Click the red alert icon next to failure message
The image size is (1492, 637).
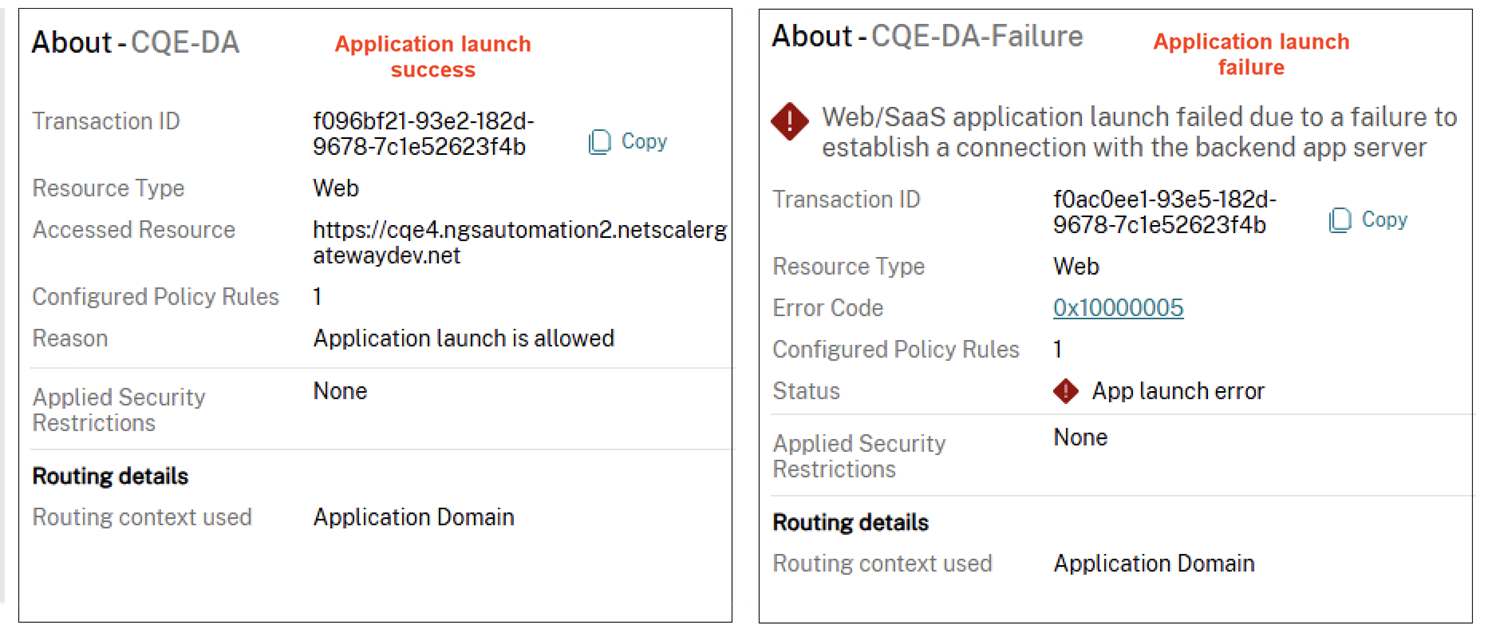[x=790, y=121]
